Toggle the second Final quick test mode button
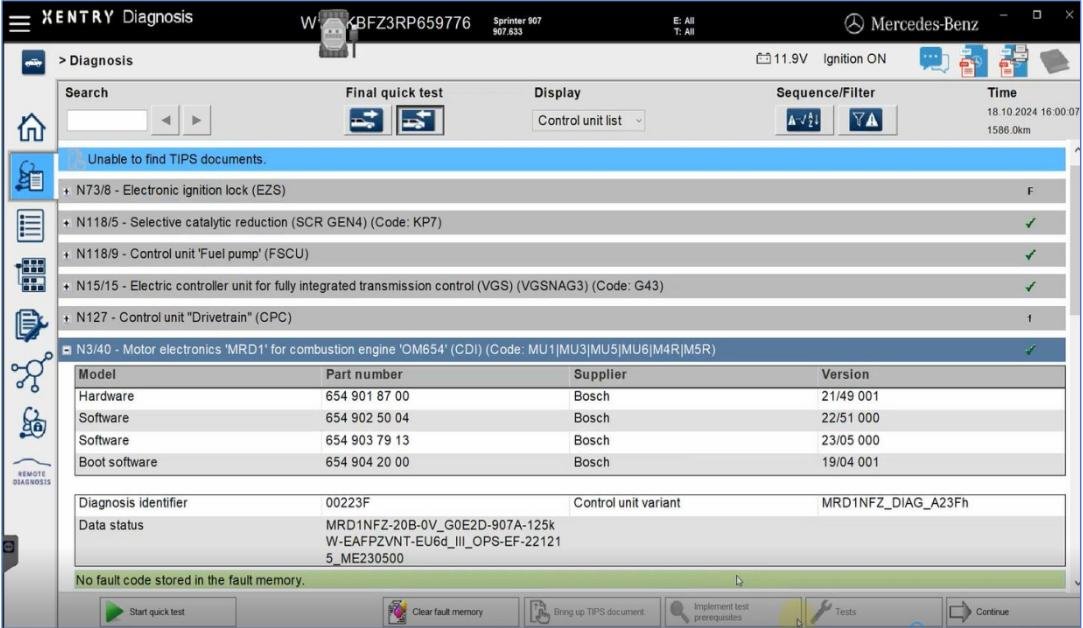This screenshot has height=628, width=1083. 420,121
